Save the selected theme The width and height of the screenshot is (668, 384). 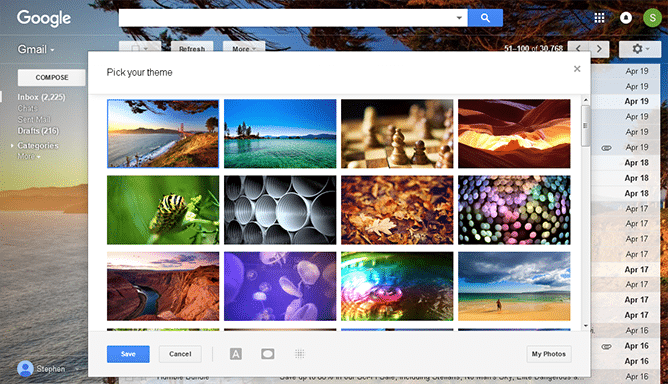pos(128,354)
